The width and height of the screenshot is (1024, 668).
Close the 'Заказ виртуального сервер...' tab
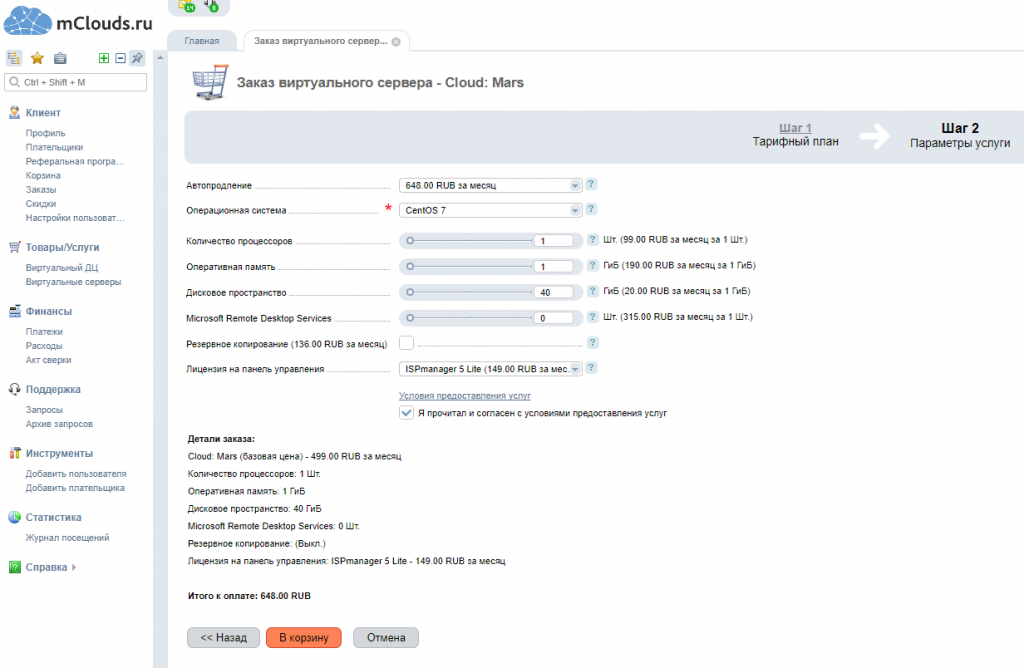pyautogui.click(x=396, y=41)
